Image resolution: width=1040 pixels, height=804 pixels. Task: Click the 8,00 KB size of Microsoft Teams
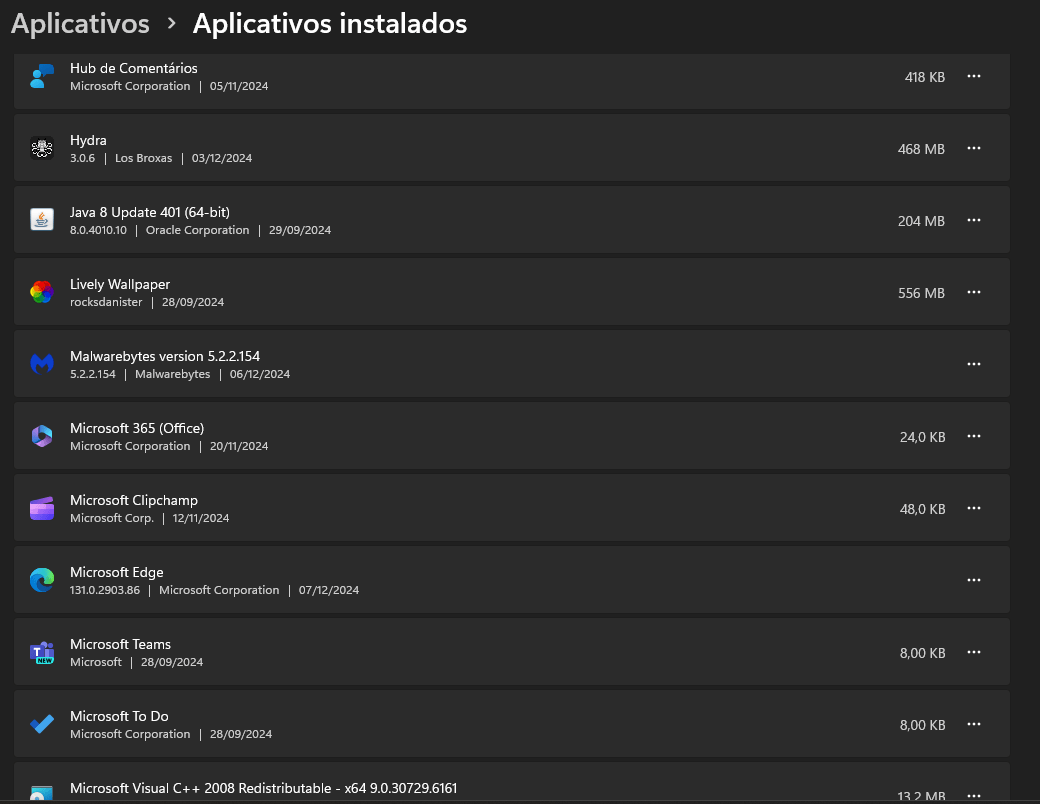pyautogui.click(x=923, y=653)
